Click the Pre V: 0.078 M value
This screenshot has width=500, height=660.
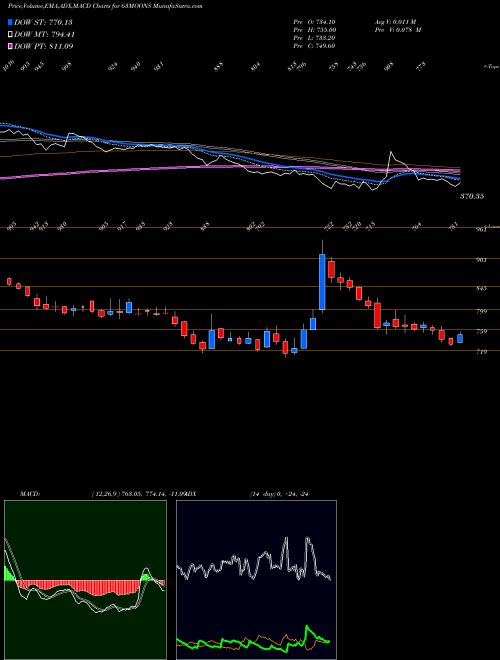click(398, 30)
